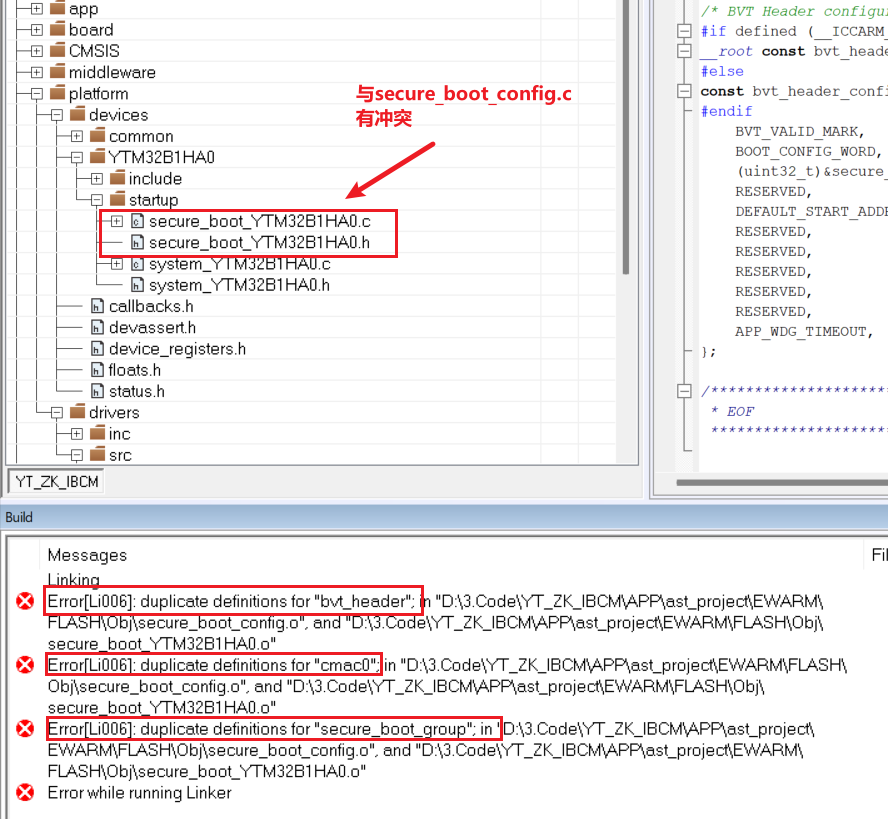
Task: Click the secure_boot_group error icon
Action: coord(25,728)
